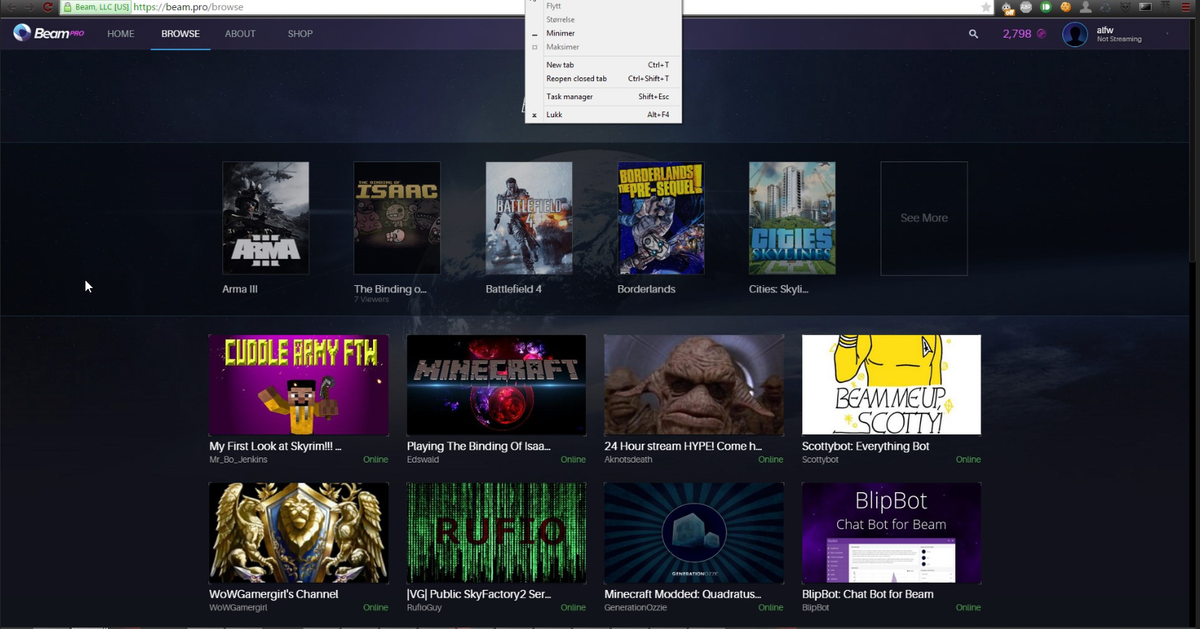
Task: Click 'My First Look at Skyrim!!!' title
Action: pyautogui.click(x=276, y=447)
